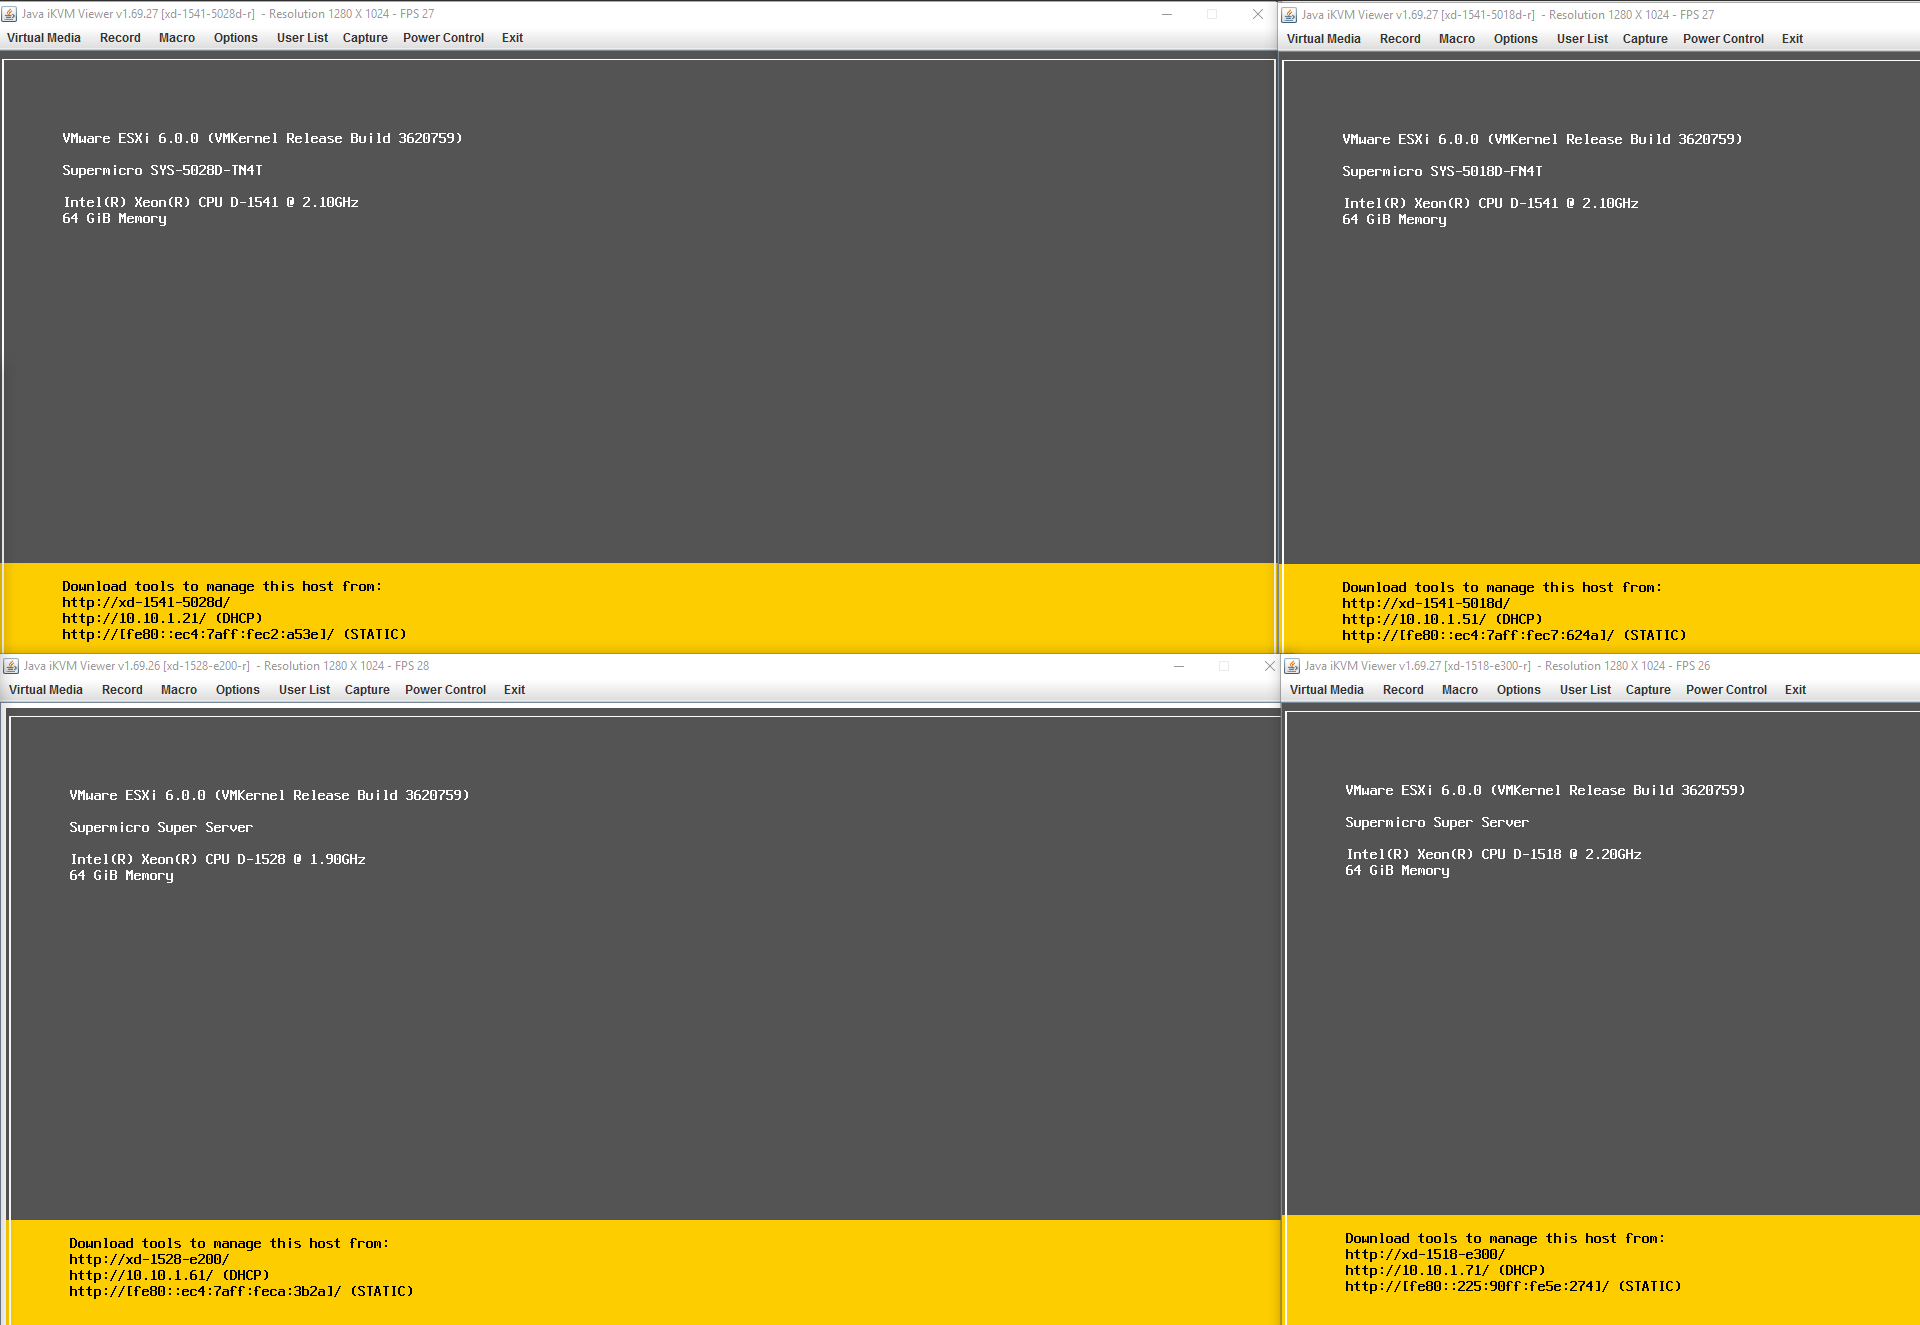Open Capture menu in xd-1541-5028d-r window

point(365,38)
